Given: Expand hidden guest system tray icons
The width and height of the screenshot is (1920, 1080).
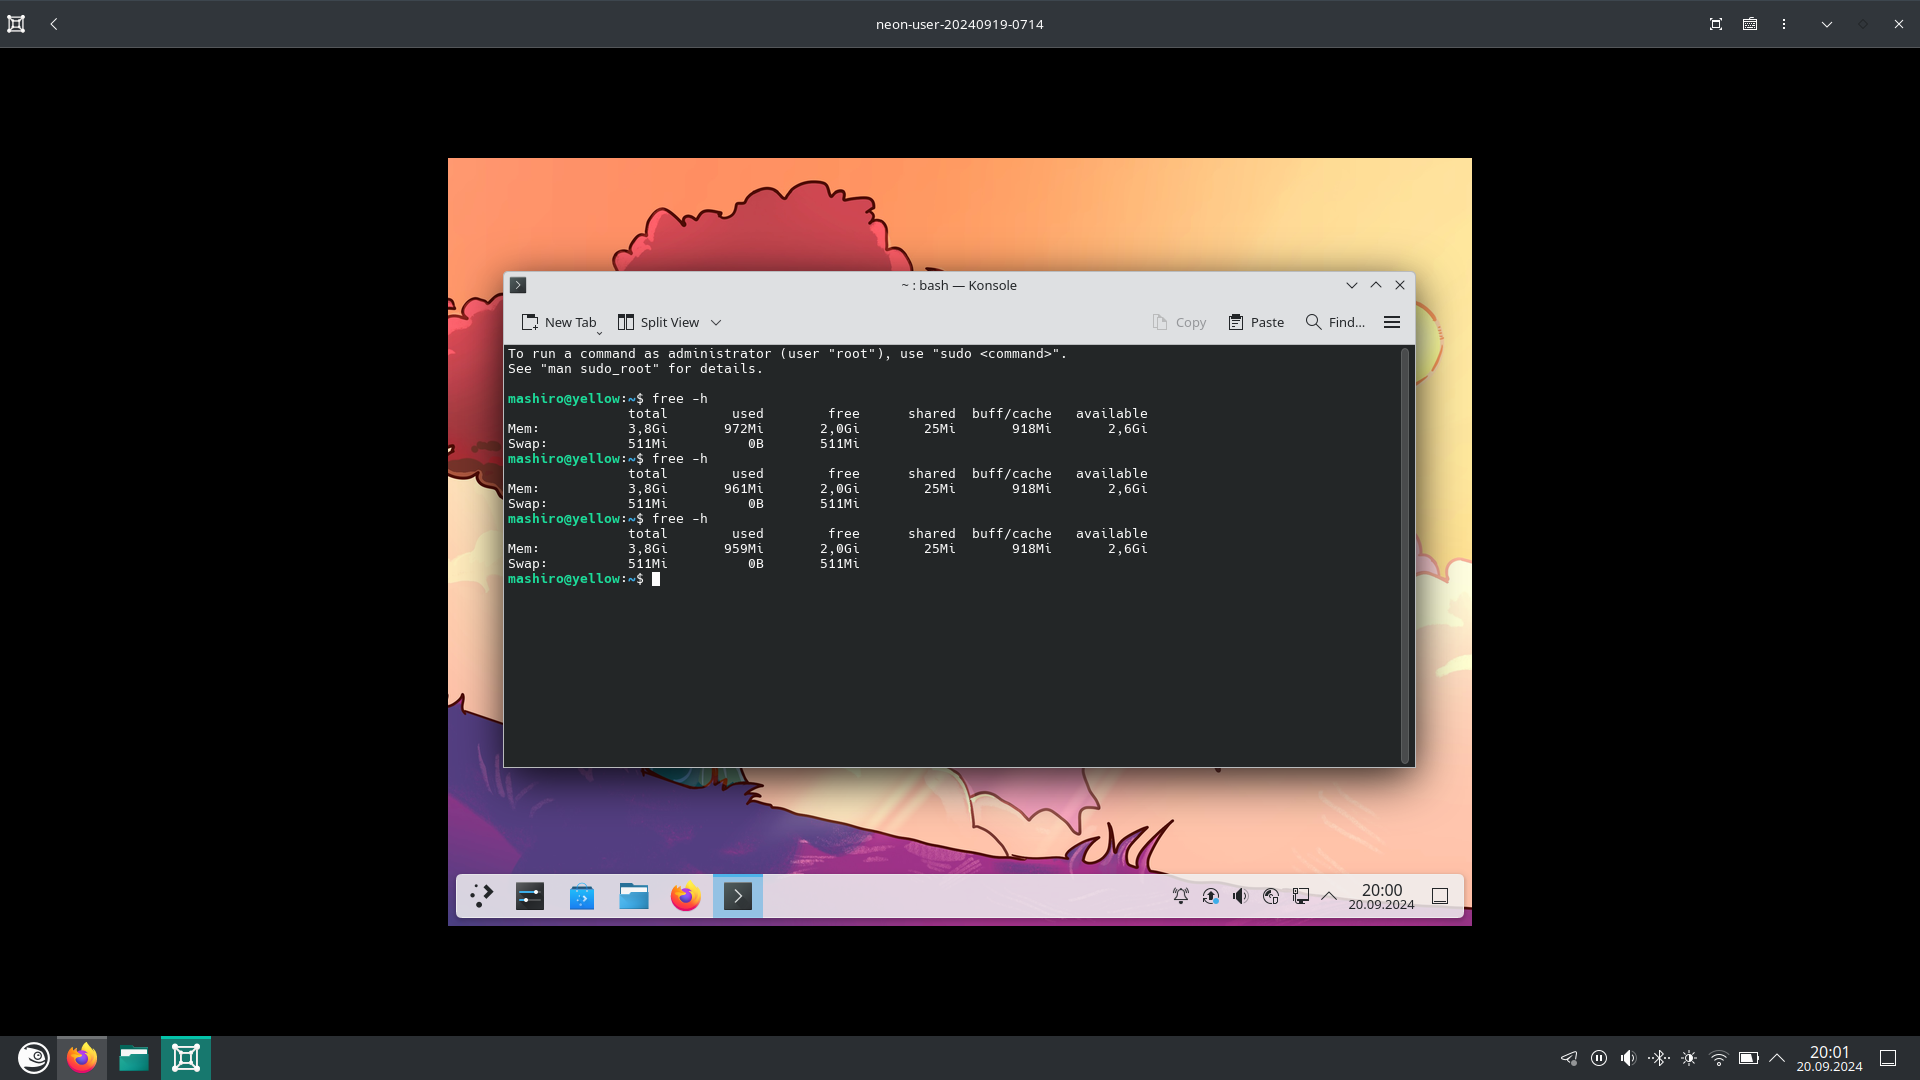Looking at the screenshot, I should pyautogui.click(x=1329, y=896).
